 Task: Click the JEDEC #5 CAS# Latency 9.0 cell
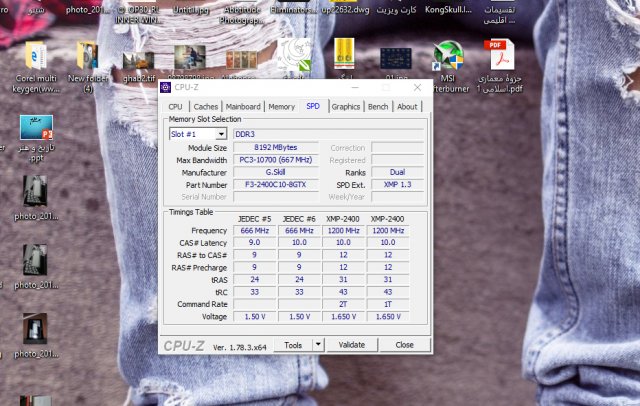254,242
